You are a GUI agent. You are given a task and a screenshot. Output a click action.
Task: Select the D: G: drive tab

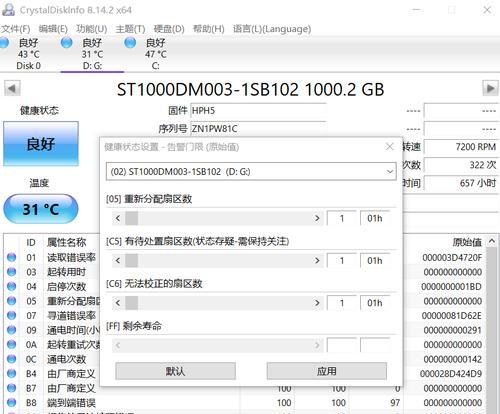point(92,54)
